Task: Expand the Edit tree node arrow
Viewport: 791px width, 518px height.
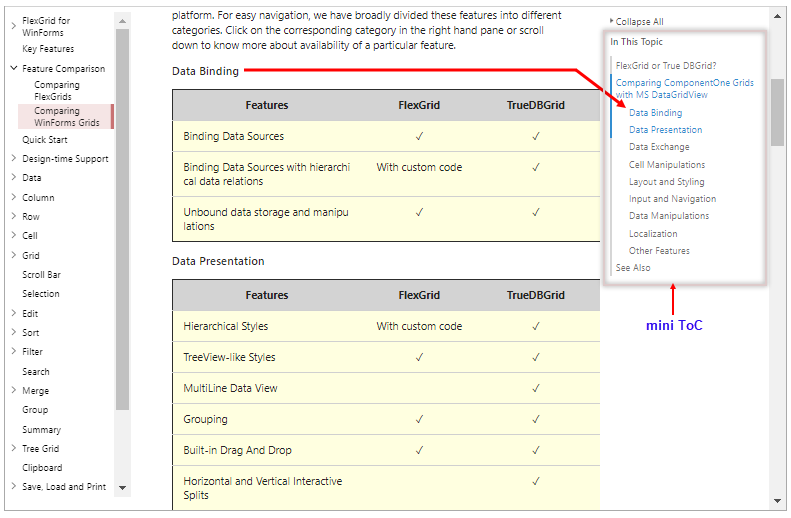Action: (x=14, y=313)
